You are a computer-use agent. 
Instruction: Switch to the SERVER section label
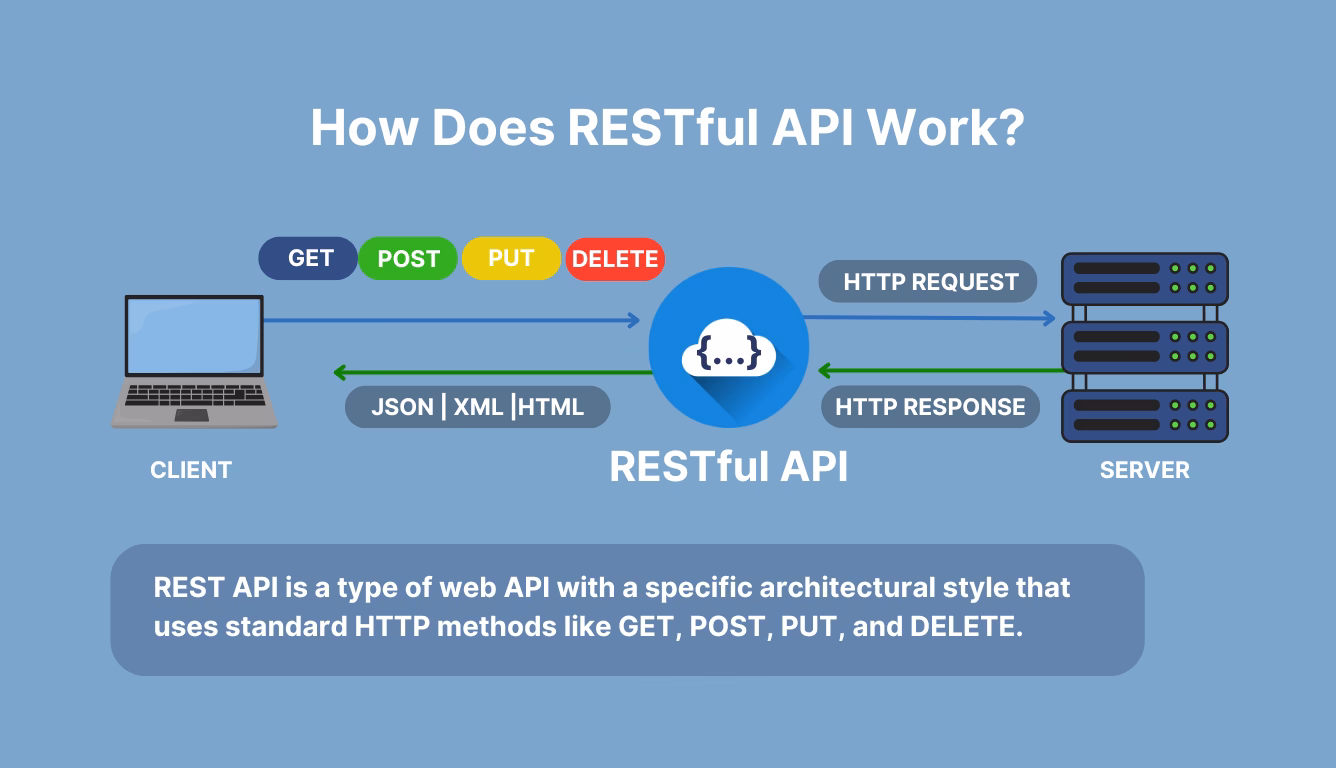[1144, 471]
